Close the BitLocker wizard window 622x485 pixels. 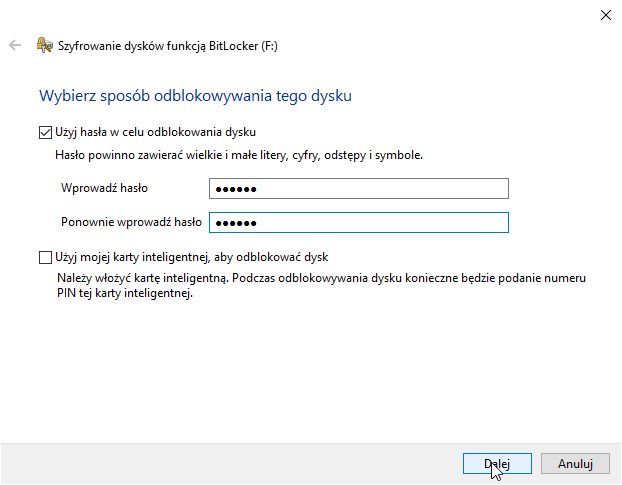[605, 14]
